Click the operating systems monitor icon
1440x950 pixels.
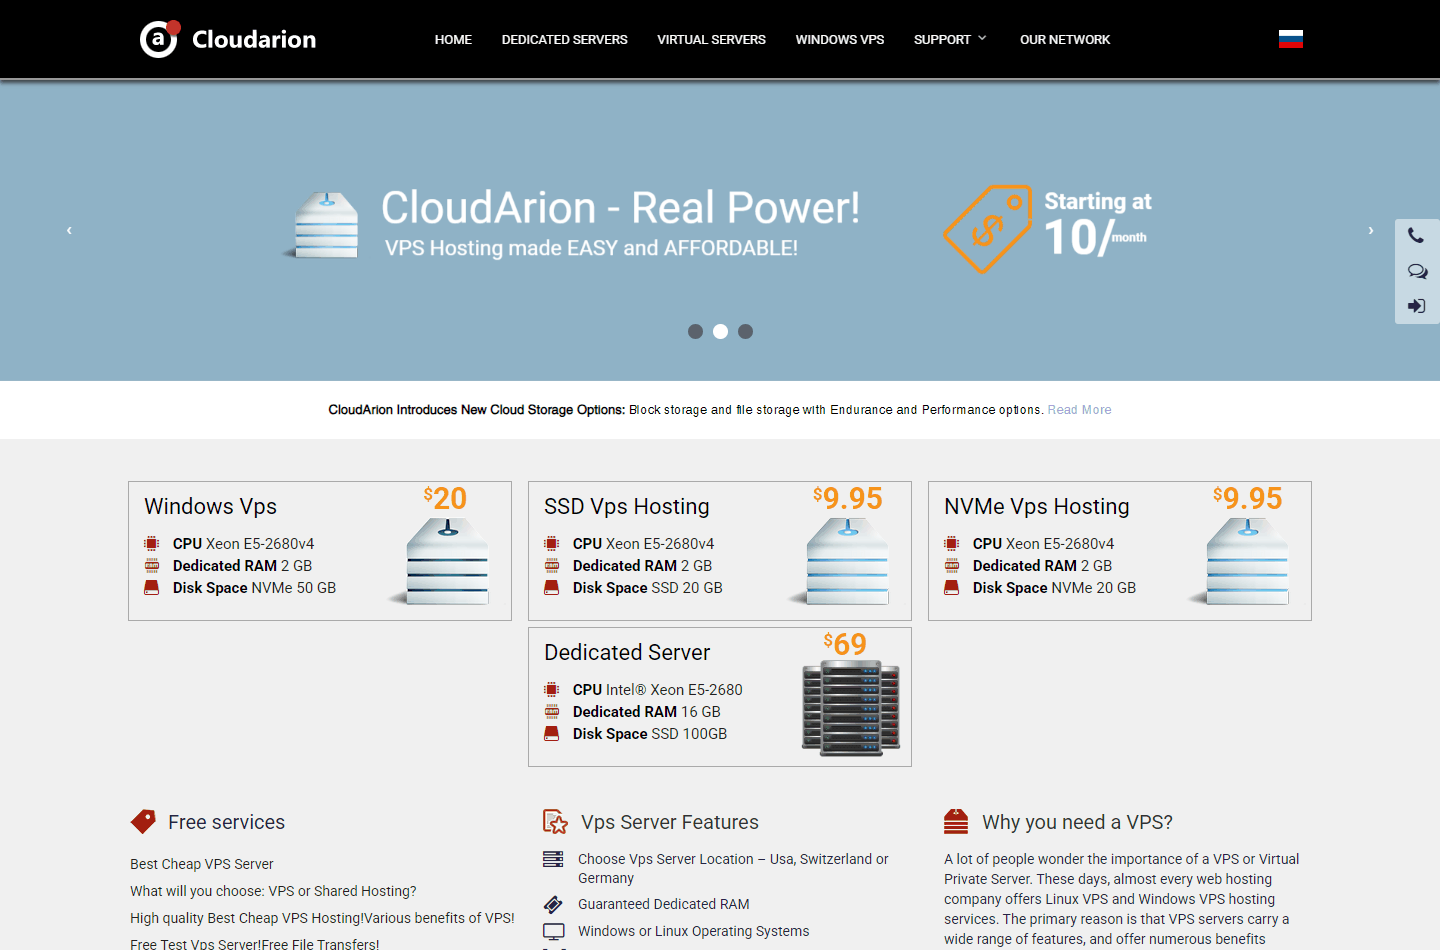click(553, 931)
